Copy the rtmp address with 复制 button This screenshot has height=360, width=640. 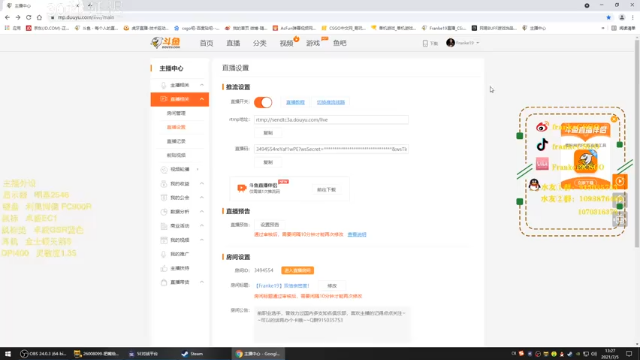point(268,133)
